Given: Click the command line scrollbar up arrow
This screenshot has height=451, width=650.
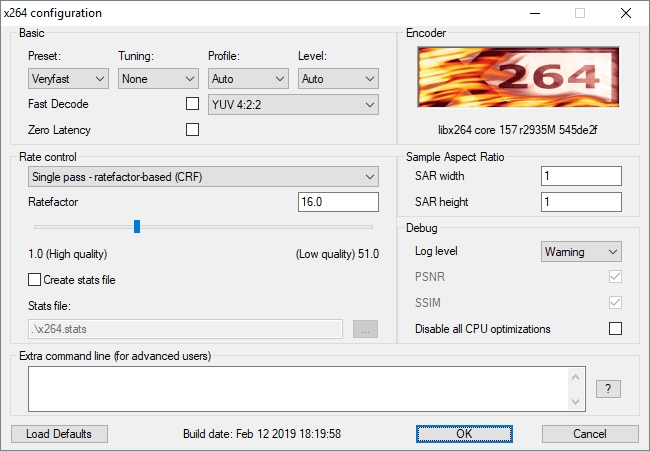Looking at the screenshot, I should coord(575,377).
